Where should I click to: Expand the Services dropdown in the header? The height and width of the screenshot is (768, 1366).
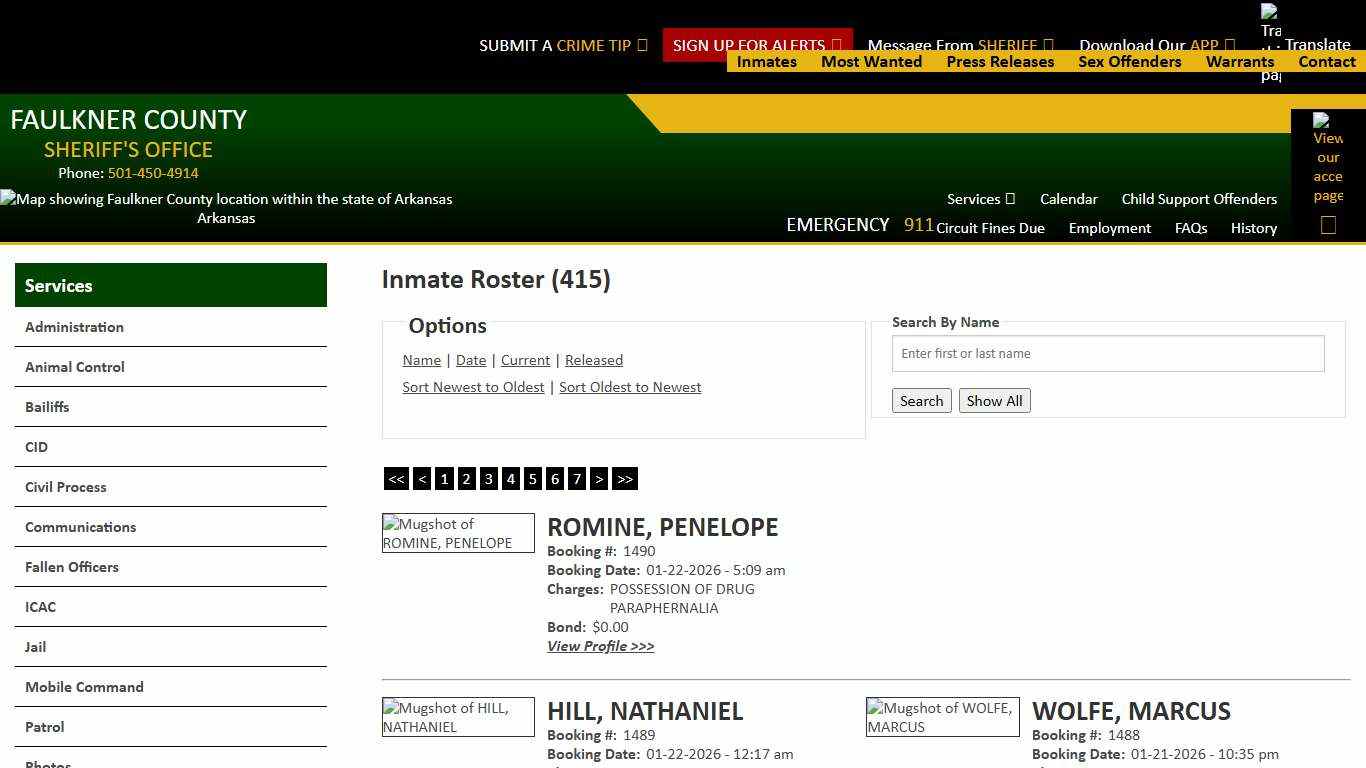[x=979, y=199]
